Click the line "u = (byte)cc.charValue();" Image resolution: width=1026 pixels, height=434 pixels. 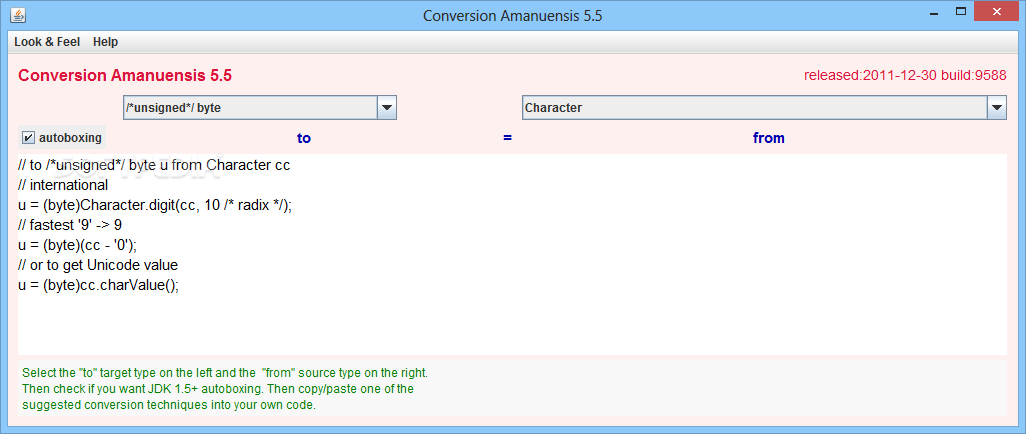click(98, 285)
